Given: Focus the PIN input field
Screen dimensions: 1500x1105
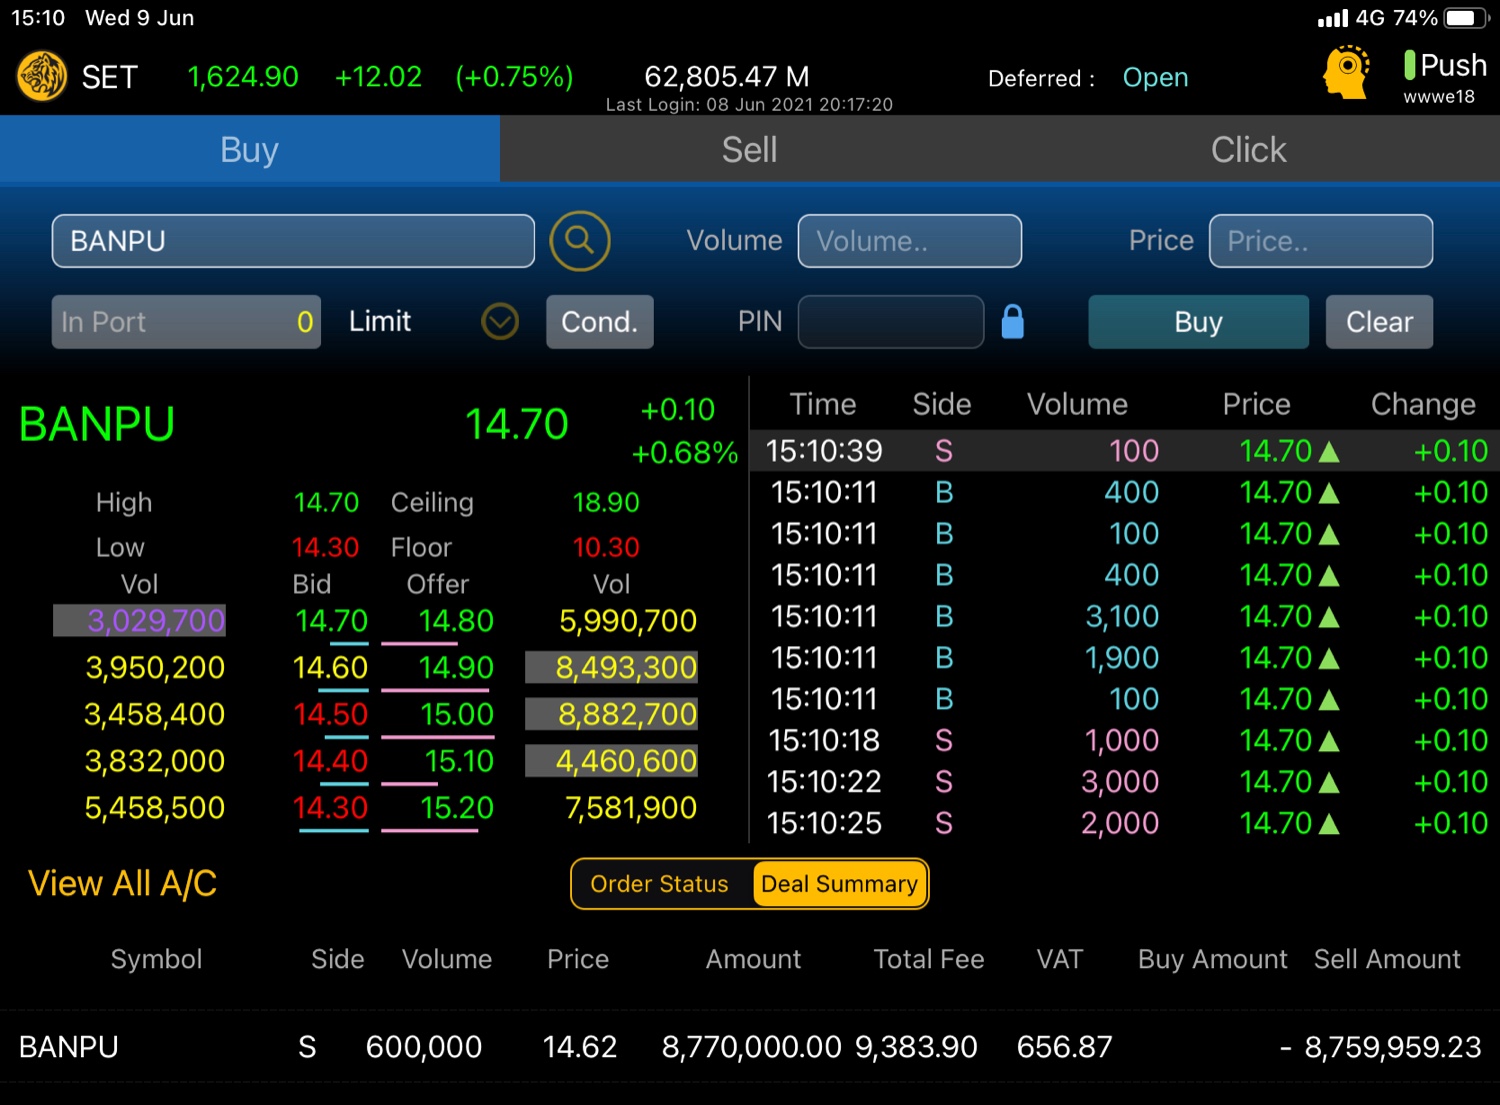Looking at the screenshot, I should [891, 322].
